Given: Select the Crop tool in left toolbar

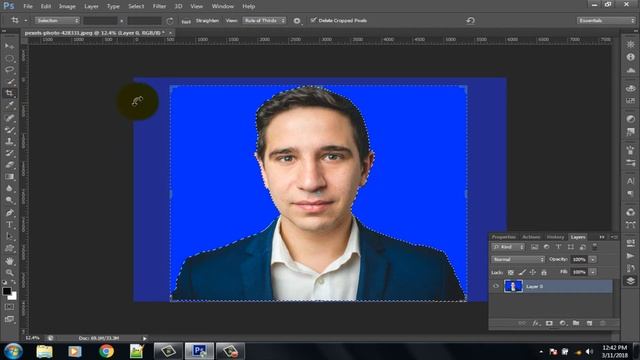Looking at the screenshot, I should click(x=9, y=93).
